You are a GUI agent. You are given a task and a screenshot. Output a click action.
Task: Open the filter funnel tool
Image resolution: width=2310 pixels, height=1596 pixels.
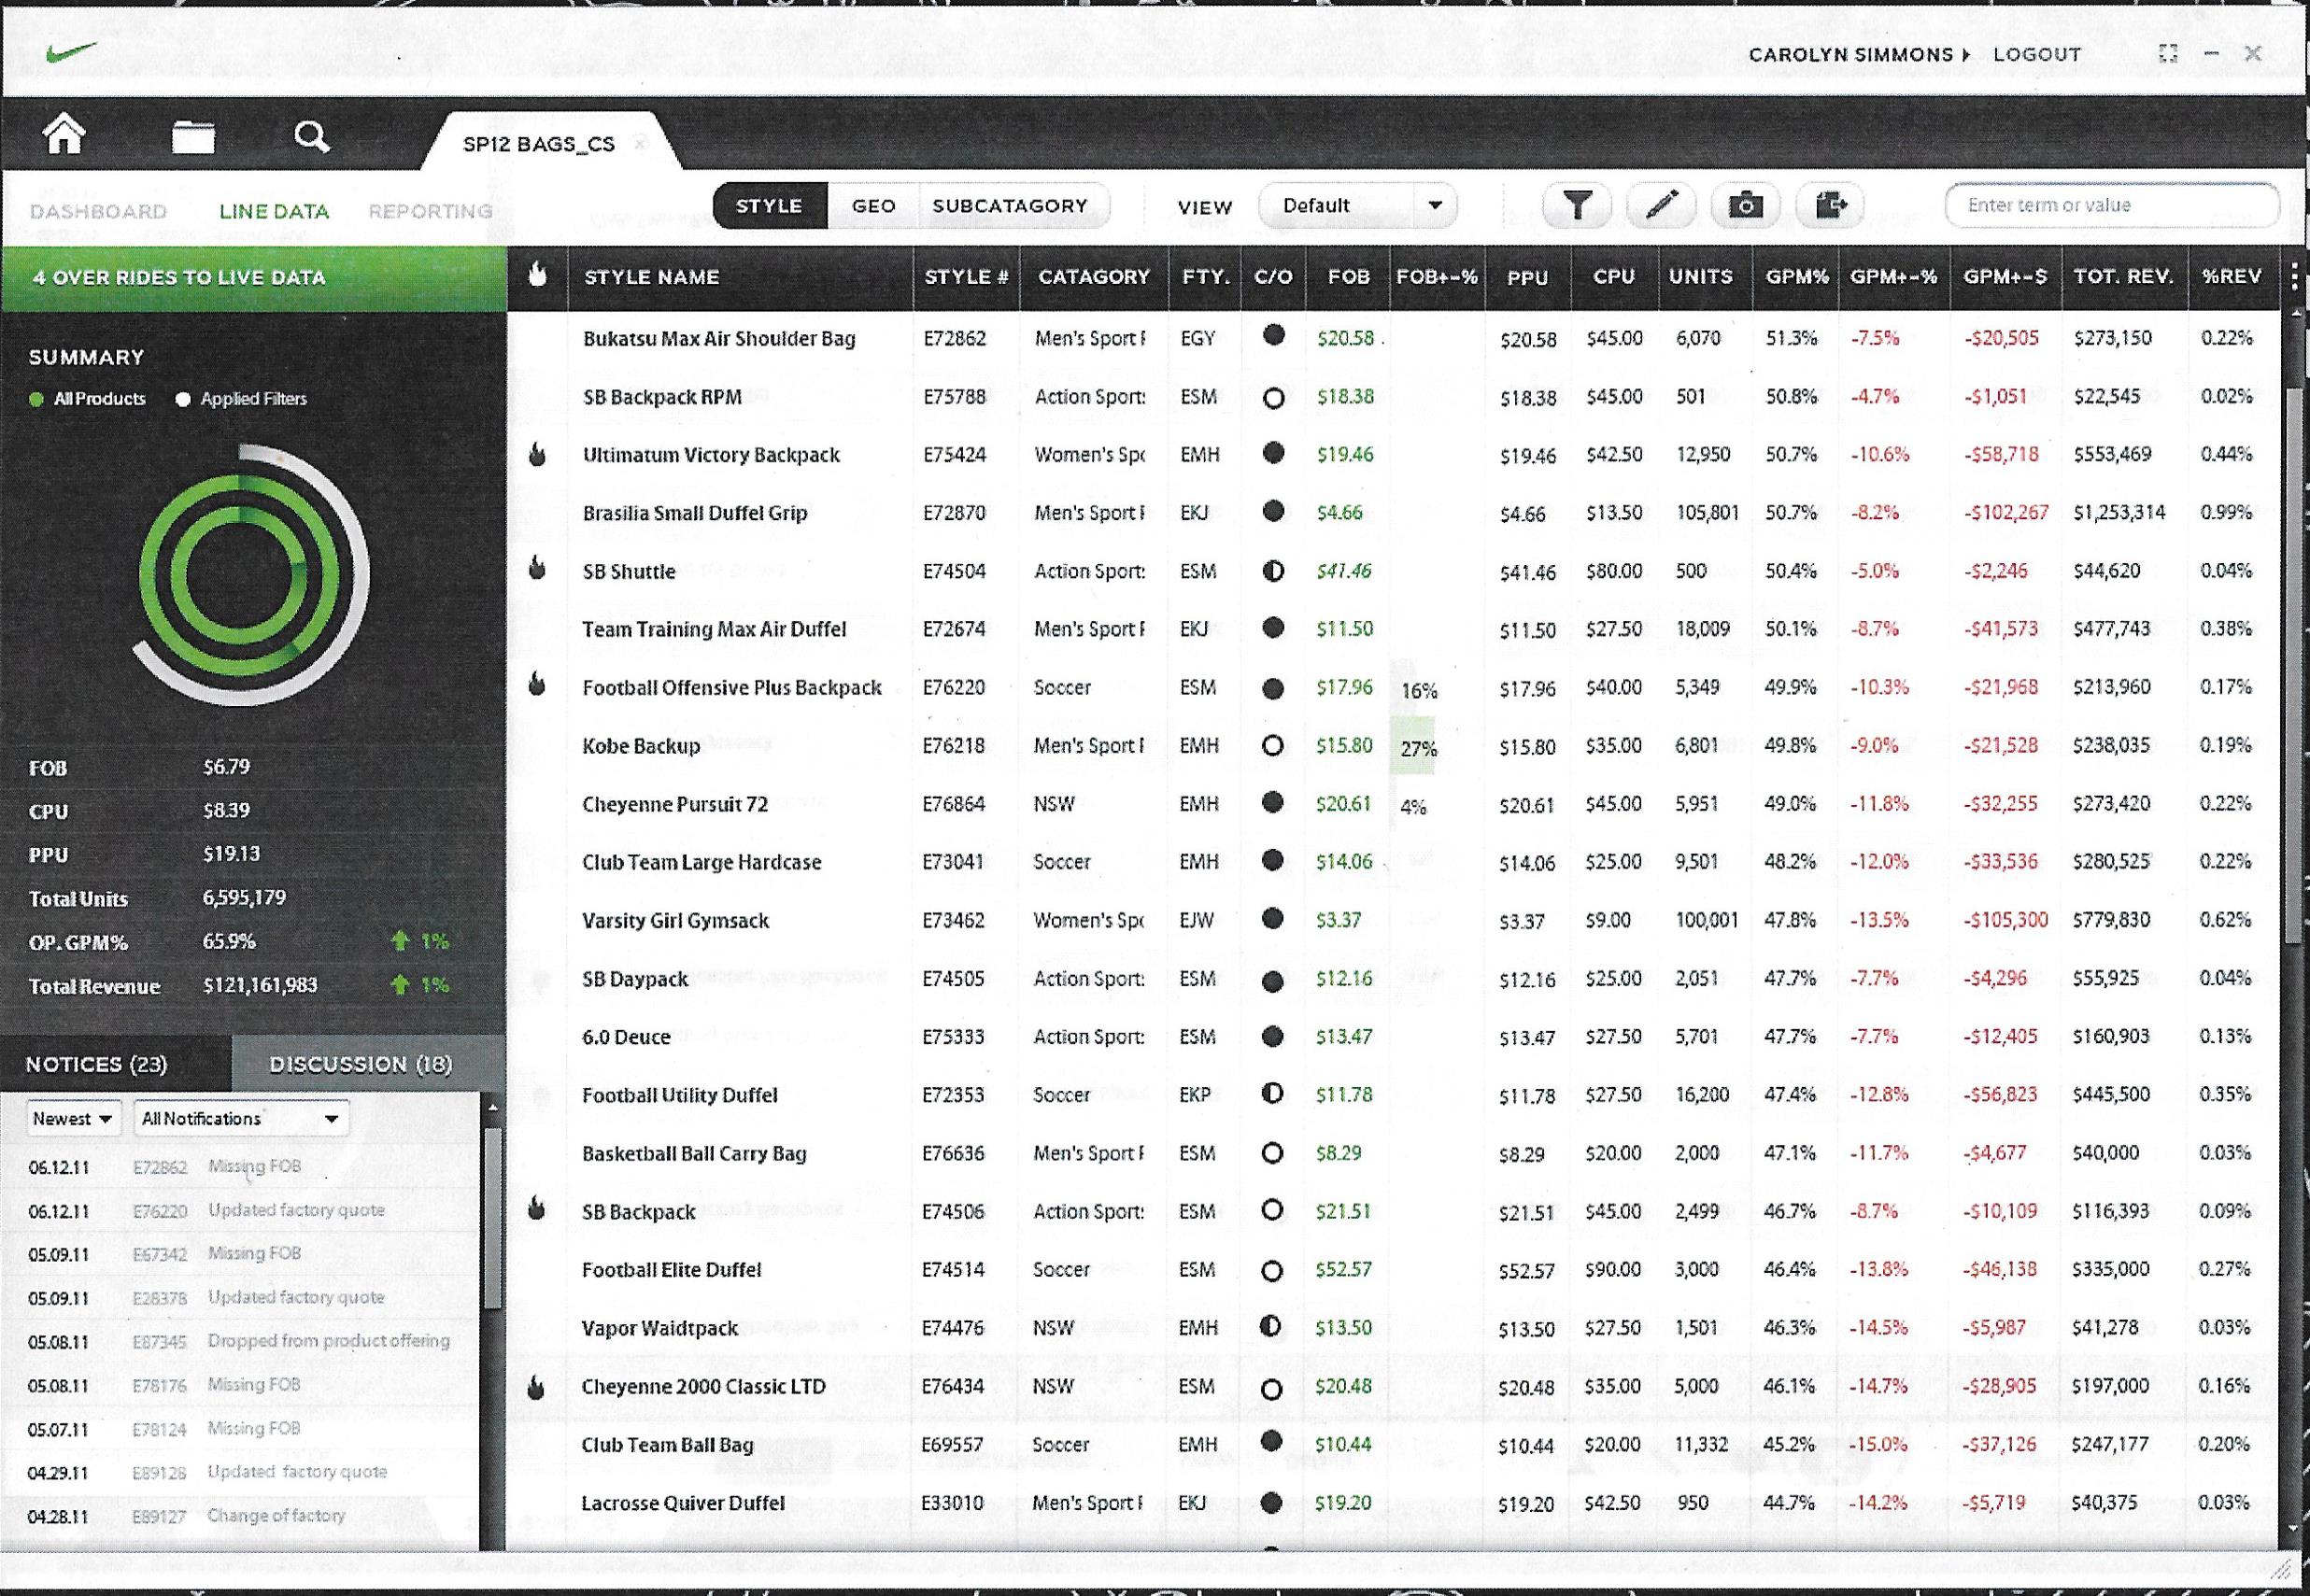[x=1577, y=206]
